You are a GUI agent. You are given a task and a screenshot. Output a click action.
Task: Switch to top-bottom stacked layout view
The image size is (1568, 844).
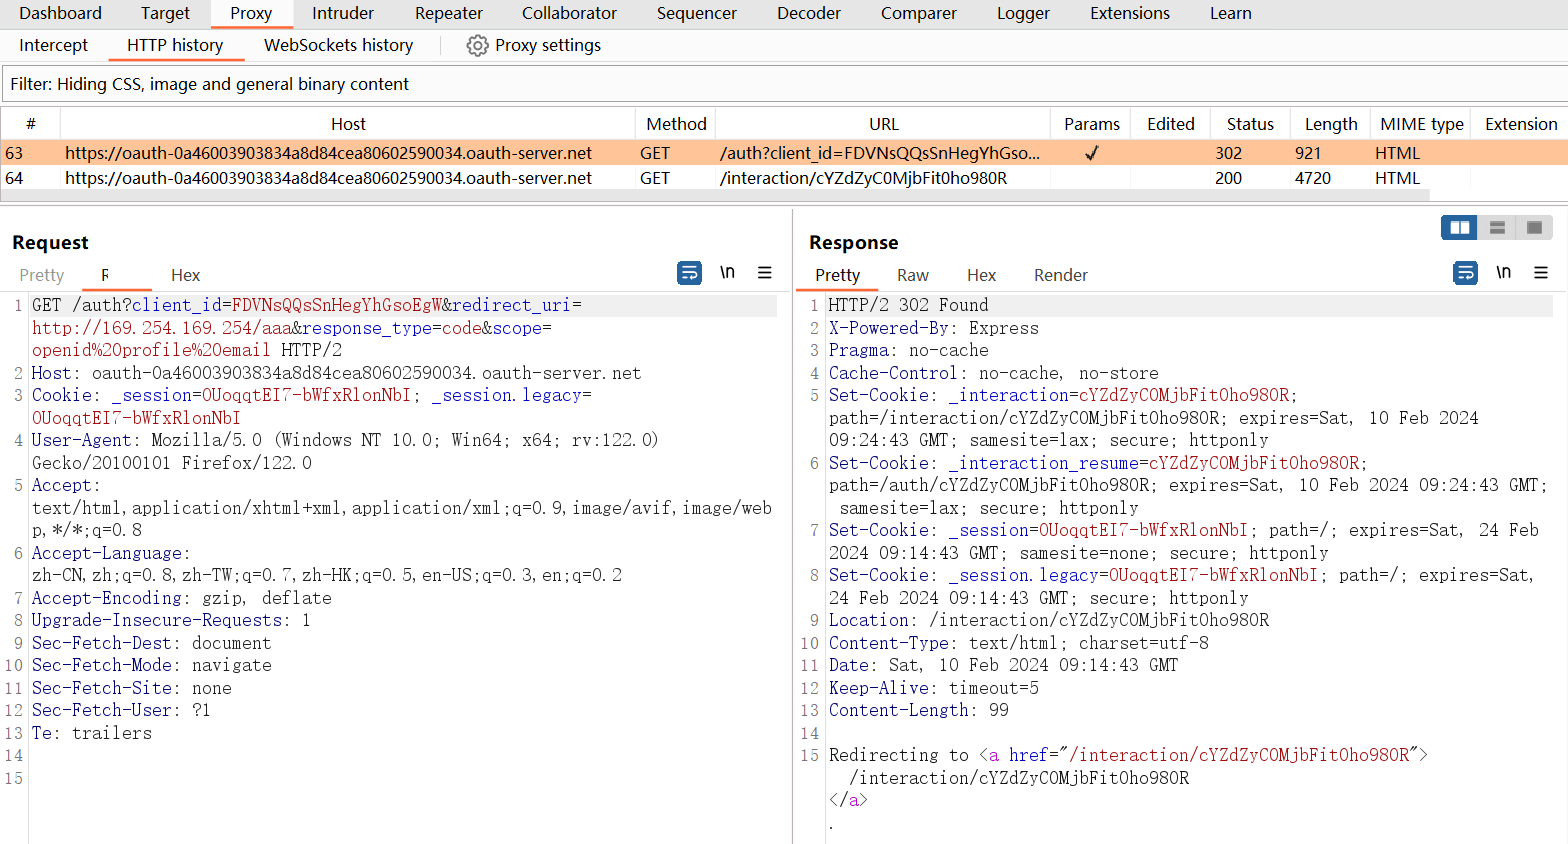(1497, 228)
